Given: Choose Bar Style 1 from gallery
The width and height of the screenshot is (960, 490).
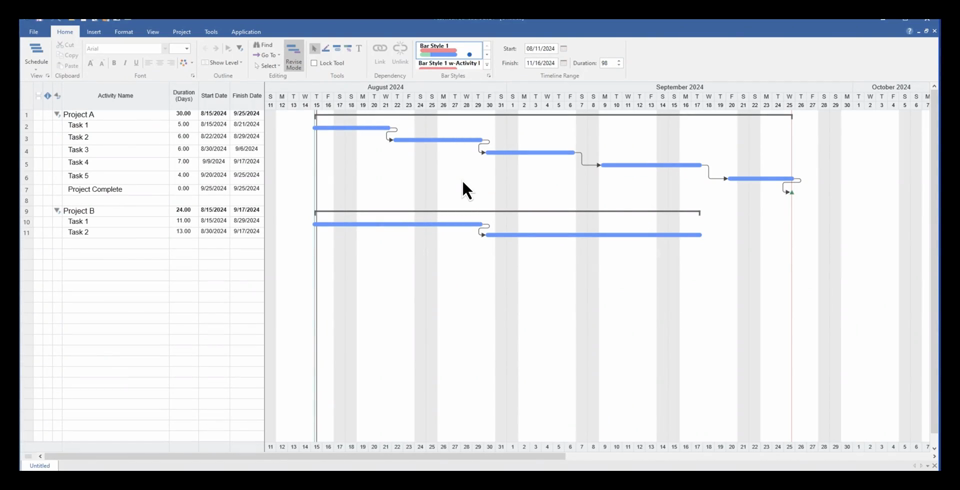Looking at the screenshot, I should click(449, 49).
